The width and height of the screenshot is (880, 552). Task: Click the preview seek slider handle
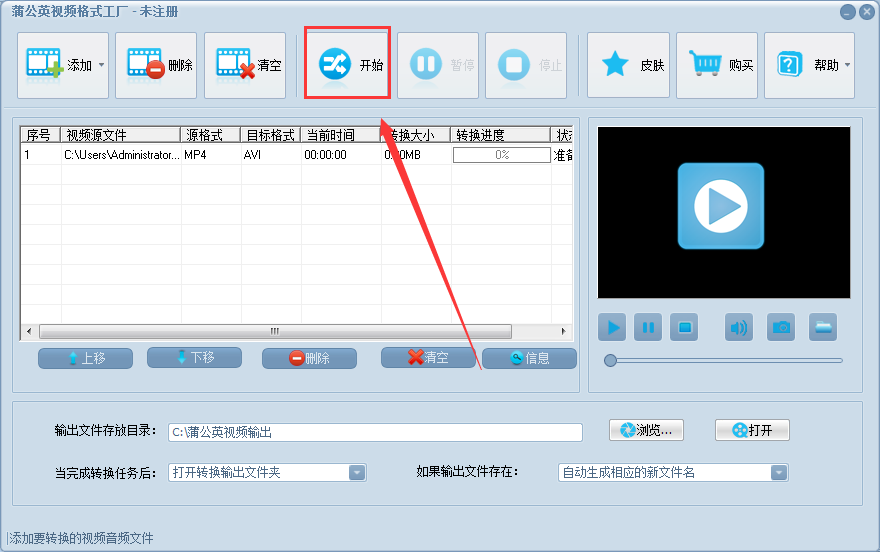[x=610, y=361]
